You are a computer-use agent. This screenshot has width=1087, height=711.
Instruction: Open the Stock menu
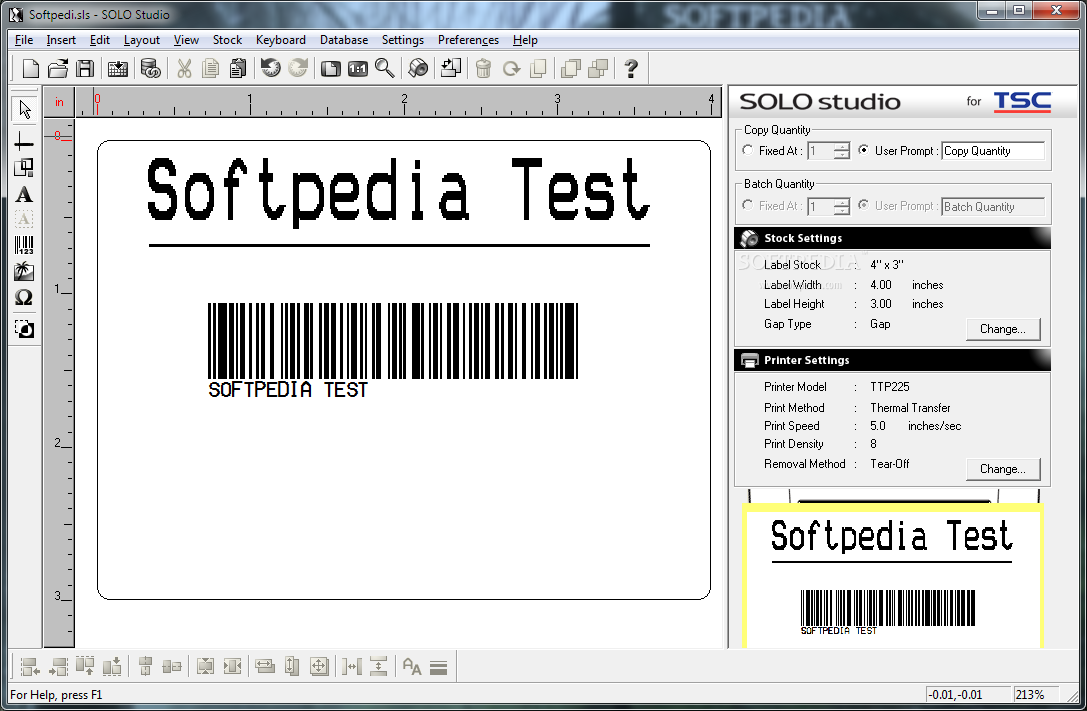click(227, 40)
